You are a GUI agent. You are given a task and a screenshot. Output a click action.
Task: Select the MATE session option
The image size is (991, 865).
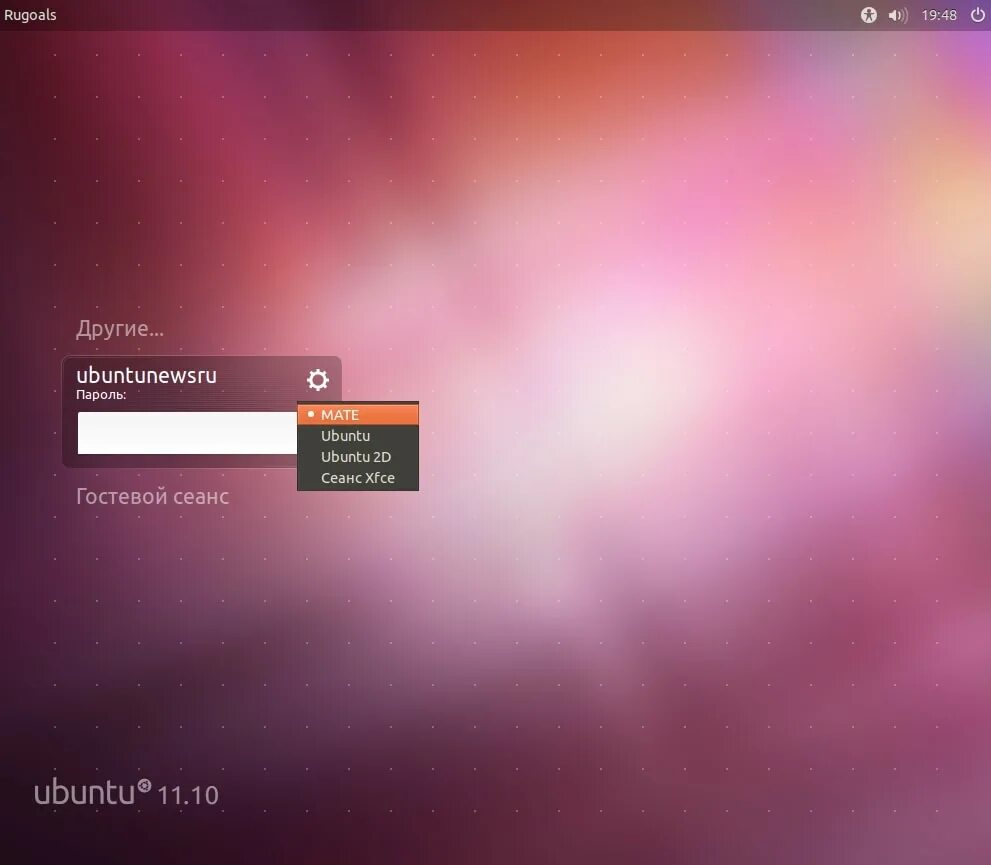pyautogui.click(x=358, y=414)
